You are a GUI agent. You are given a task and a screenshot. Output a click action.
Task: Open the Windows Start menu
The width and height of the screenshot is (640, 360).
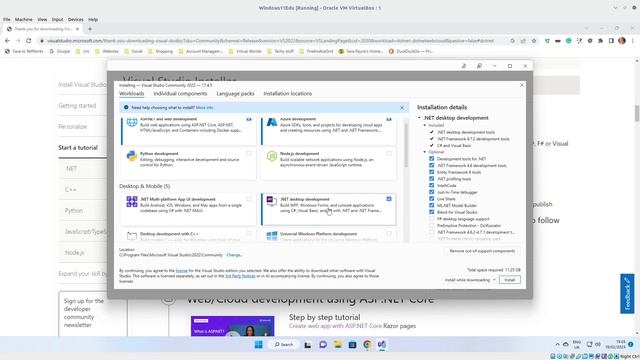259,344
